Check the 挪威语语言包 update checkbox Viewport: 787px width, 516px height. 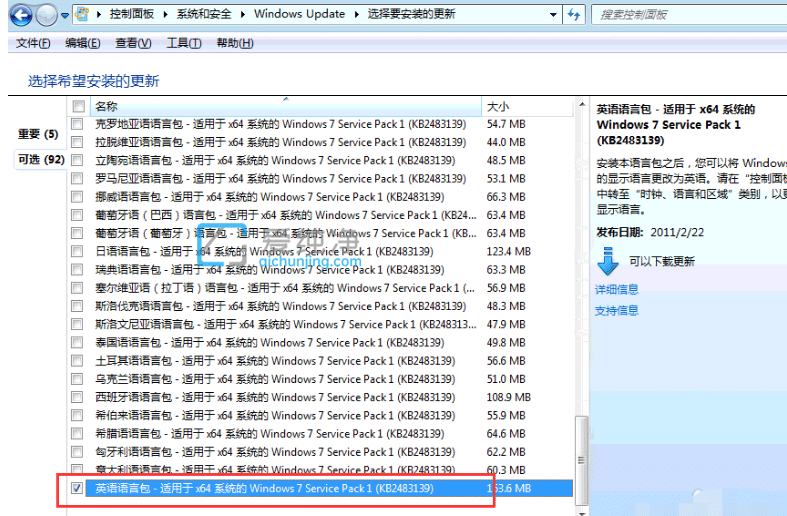click(77, 197)
